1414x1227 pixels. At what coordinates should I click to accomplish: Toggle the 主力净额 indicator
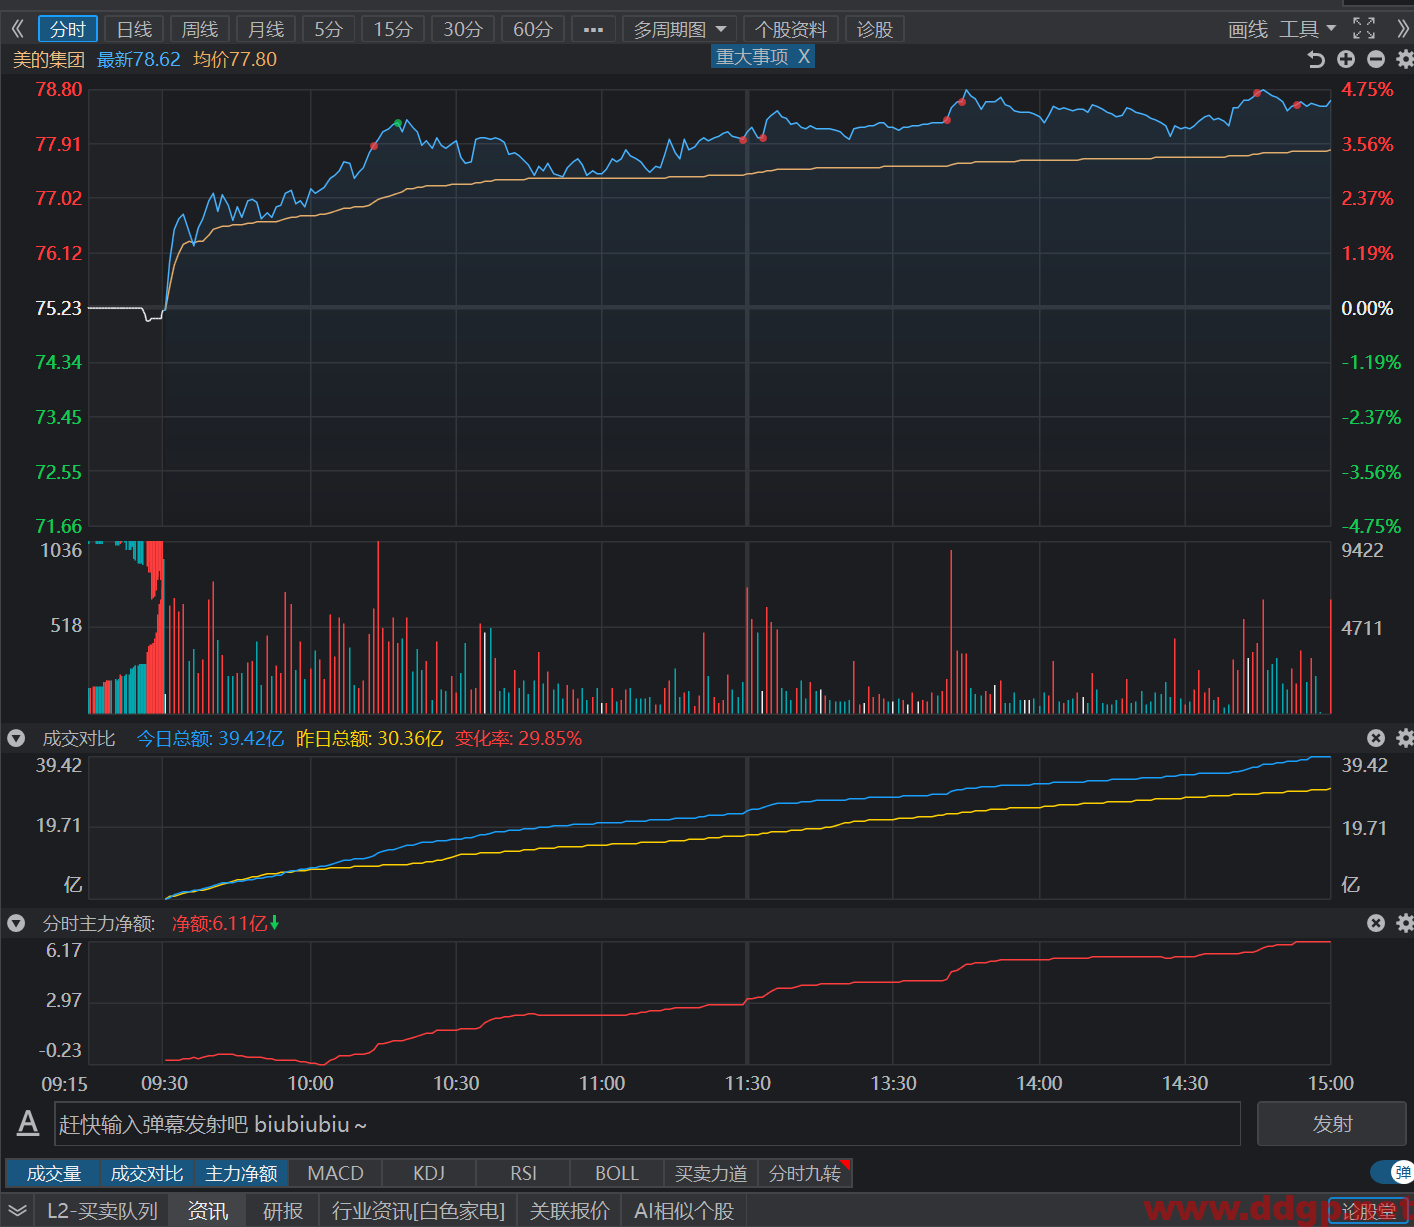(241, 1173)
